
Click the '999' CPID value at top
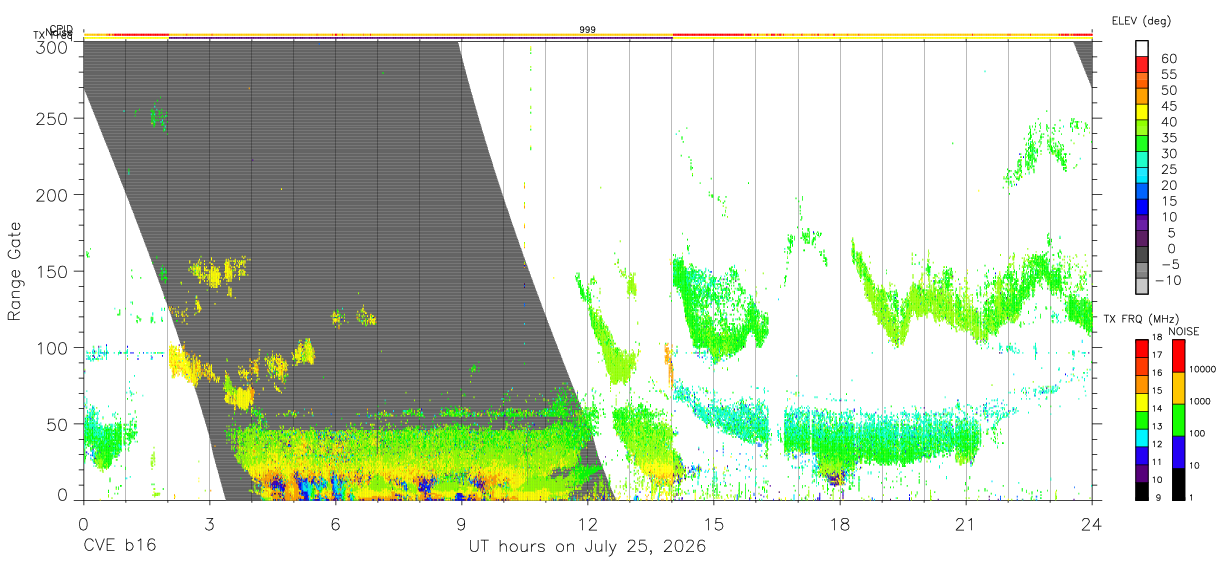(588, 30)
